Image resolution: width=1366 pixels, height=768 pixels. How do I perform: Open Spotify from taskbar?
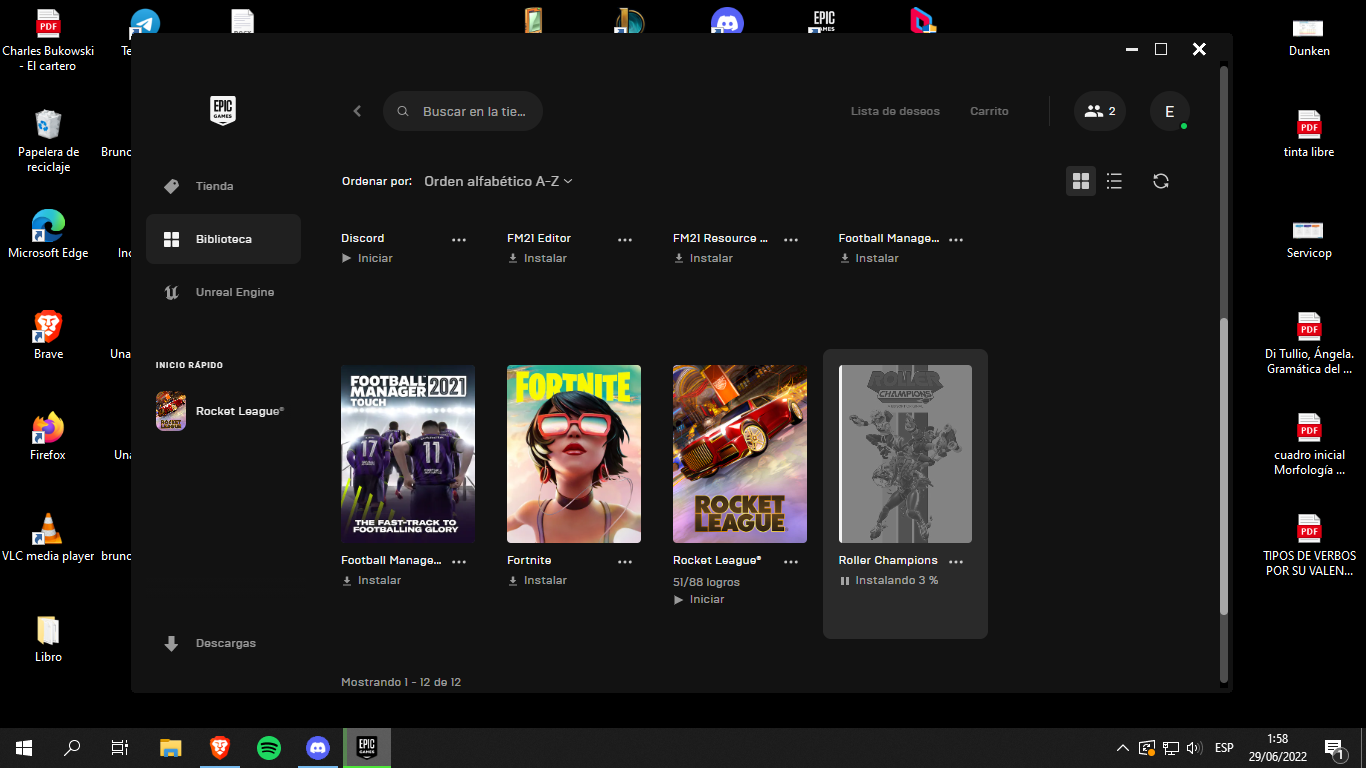coord(269,747)
